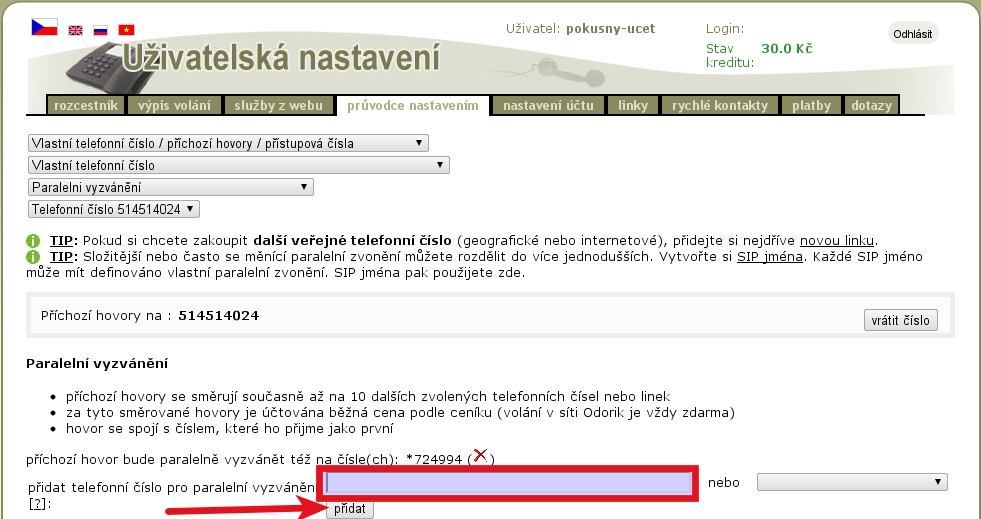The height and width of the screenshot is (519, 981).
Task: Open the top category dropdown for incoming calls
Action: coord(228,143)
